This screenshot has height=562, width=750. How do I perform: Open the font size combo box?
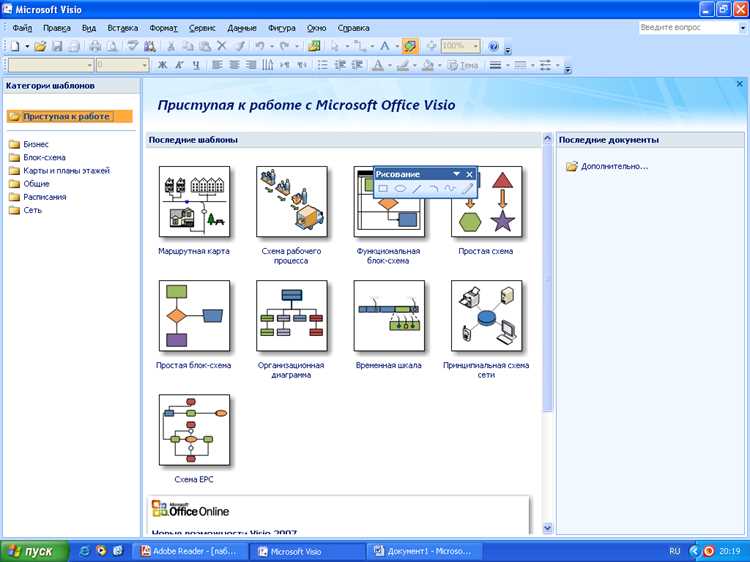click(122, 65)
